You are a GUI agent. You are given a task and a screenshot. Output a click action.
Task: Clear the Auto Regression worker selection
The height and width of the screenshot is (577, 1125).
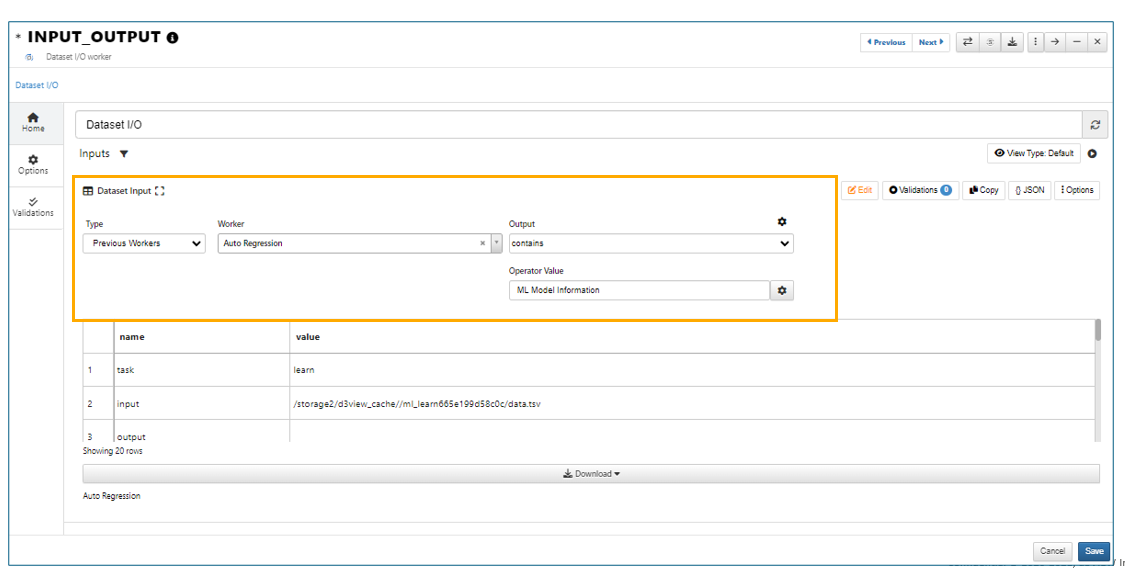pyautogui.click(x=482, y=243)
